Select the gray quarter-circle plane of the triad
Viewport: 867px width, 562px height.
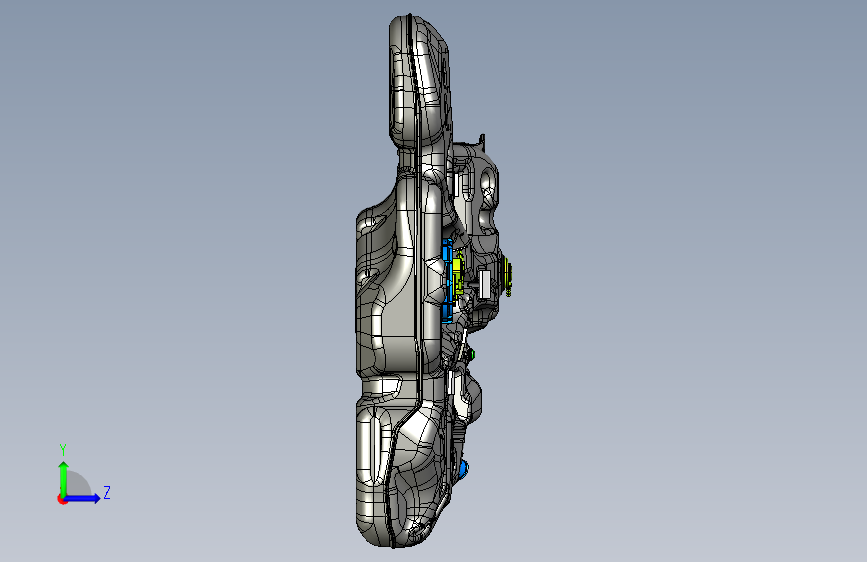coord(79,484)
